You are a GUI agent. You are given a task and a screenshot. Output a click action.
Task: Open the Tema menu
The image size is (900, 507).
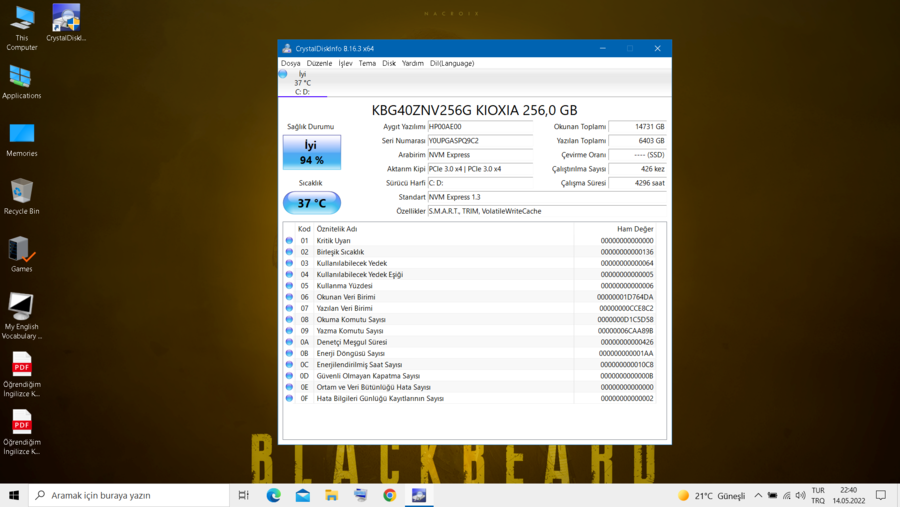(x=367, y=63)
